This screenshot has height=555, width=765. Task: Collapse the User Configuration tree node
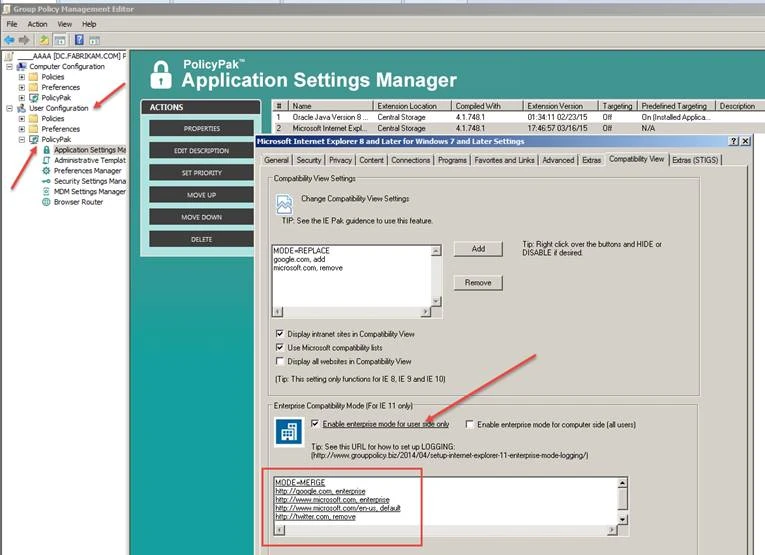(x=10, y=108)
